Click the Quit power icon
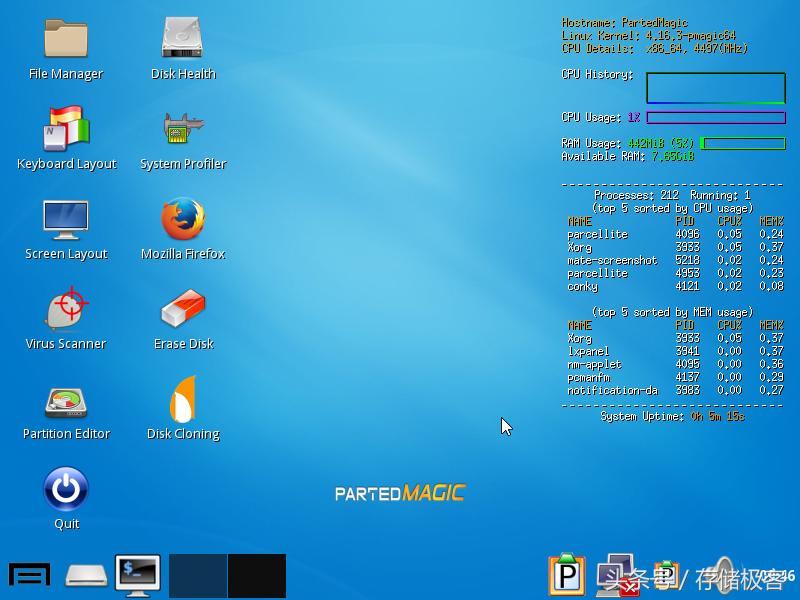800x600 pixels. click(x=66, y=490)
